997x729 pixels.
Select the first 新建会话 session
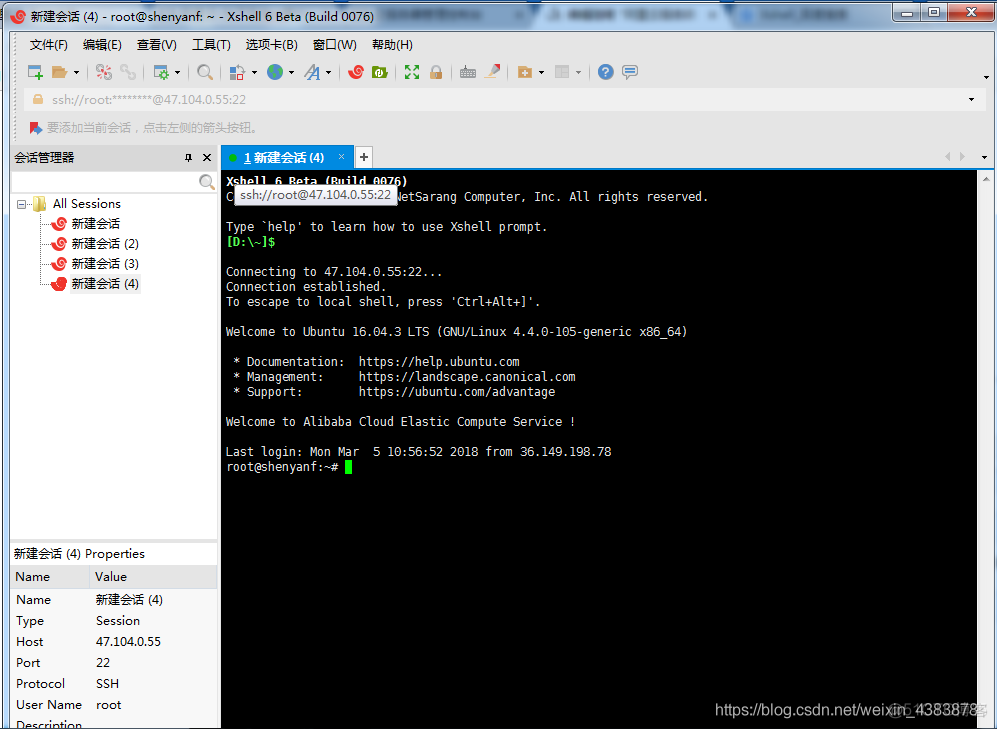point(95,224)
